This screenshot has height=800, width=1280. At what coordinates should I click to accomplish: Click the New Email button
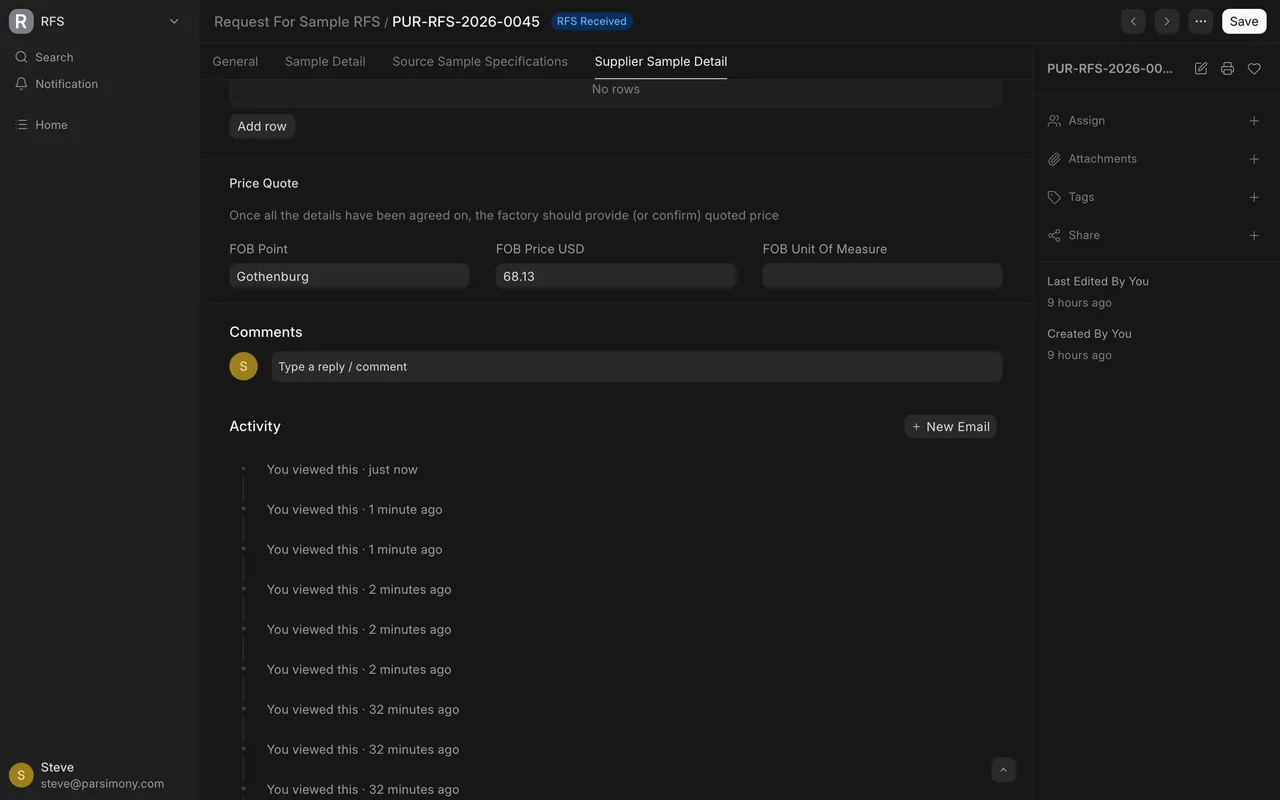[951, 426]
